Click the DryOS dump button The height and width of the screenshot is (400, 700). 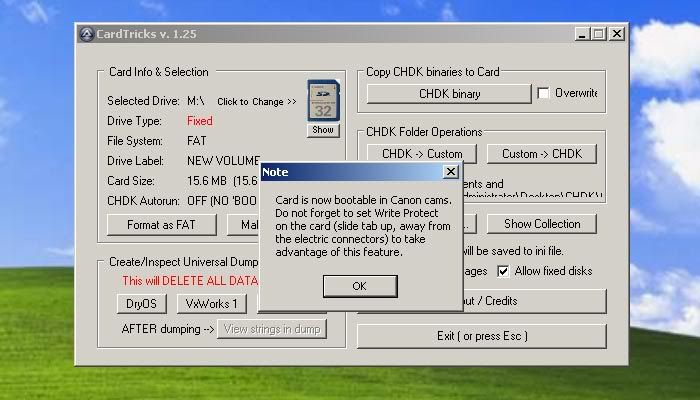(142, 304)
